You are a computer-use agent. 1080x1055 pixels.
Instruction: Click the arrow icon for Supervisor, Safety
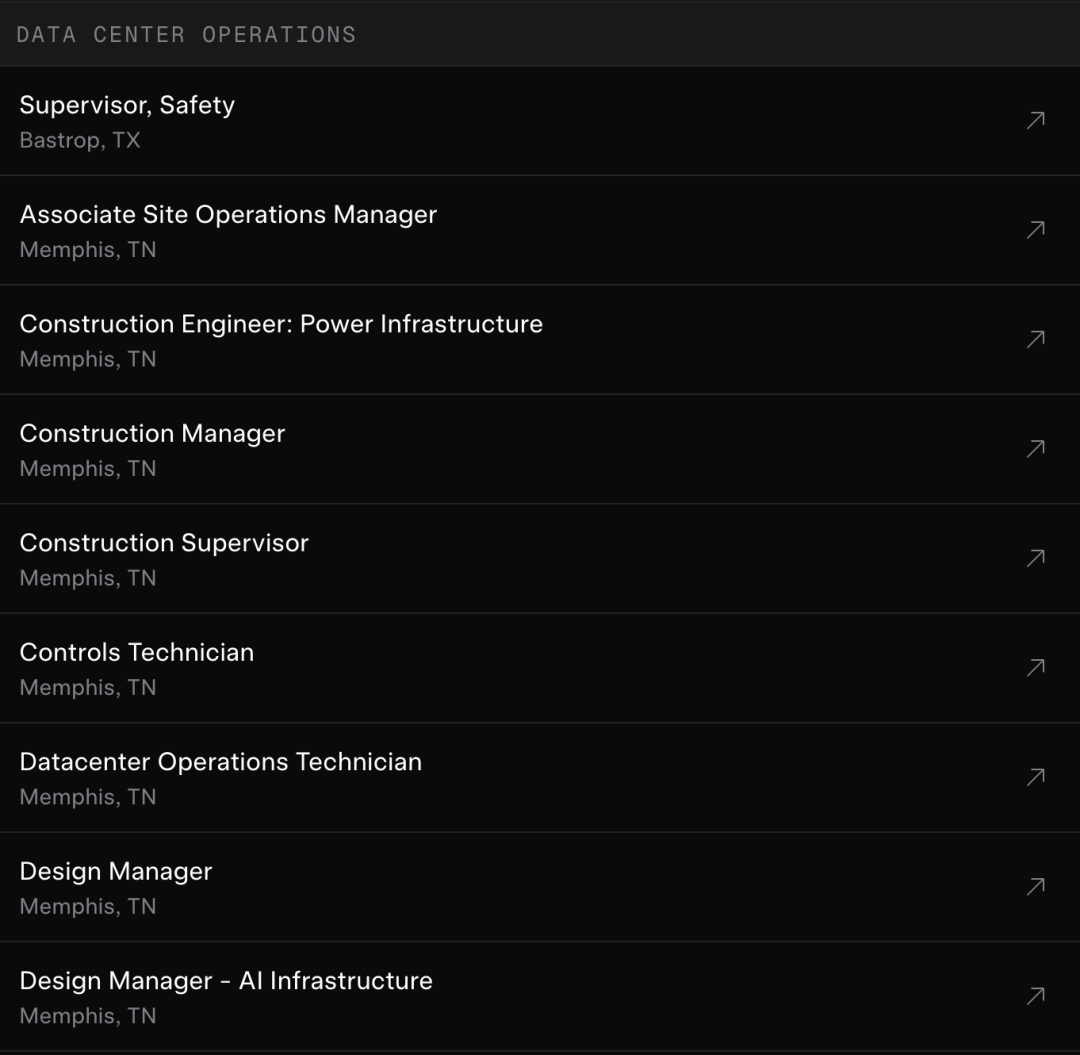1035,121
